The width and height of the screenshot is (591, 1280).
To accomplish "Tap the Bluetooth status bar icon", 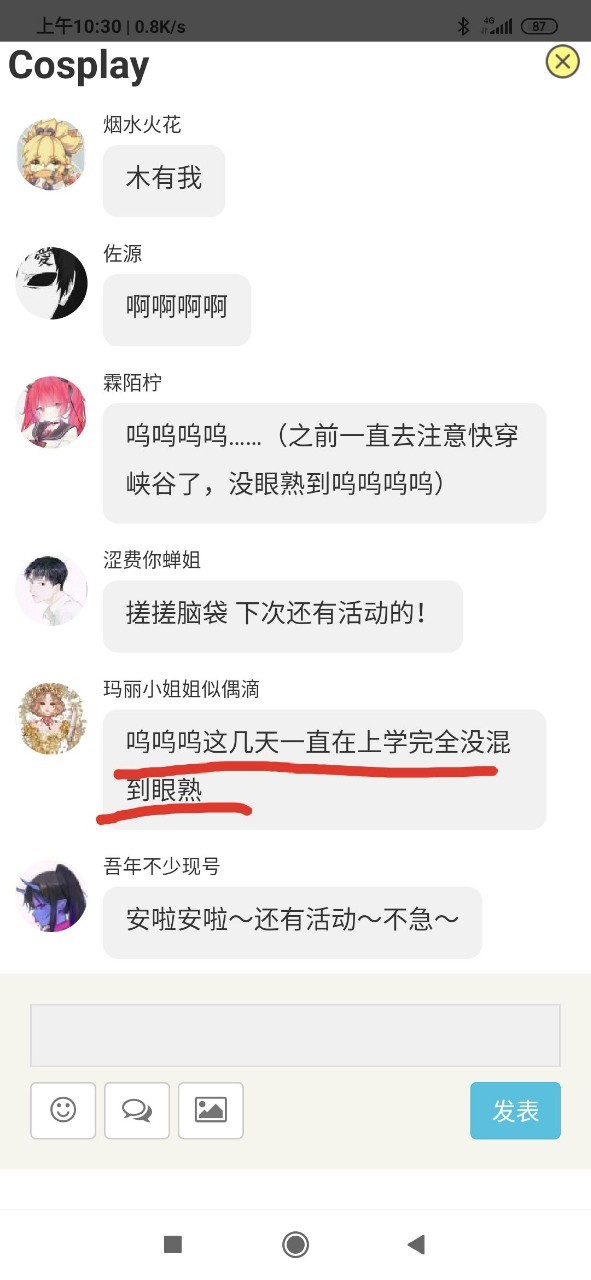I will click(x=463, y=26).
